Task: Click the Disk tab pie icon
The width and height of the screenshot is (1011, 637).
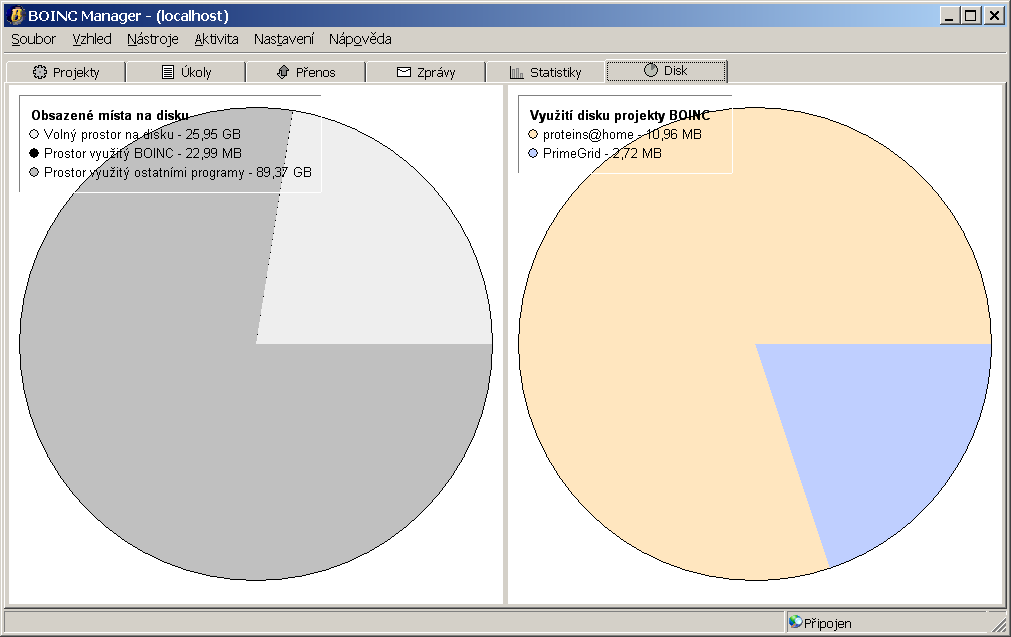Action: click(651, 70)
